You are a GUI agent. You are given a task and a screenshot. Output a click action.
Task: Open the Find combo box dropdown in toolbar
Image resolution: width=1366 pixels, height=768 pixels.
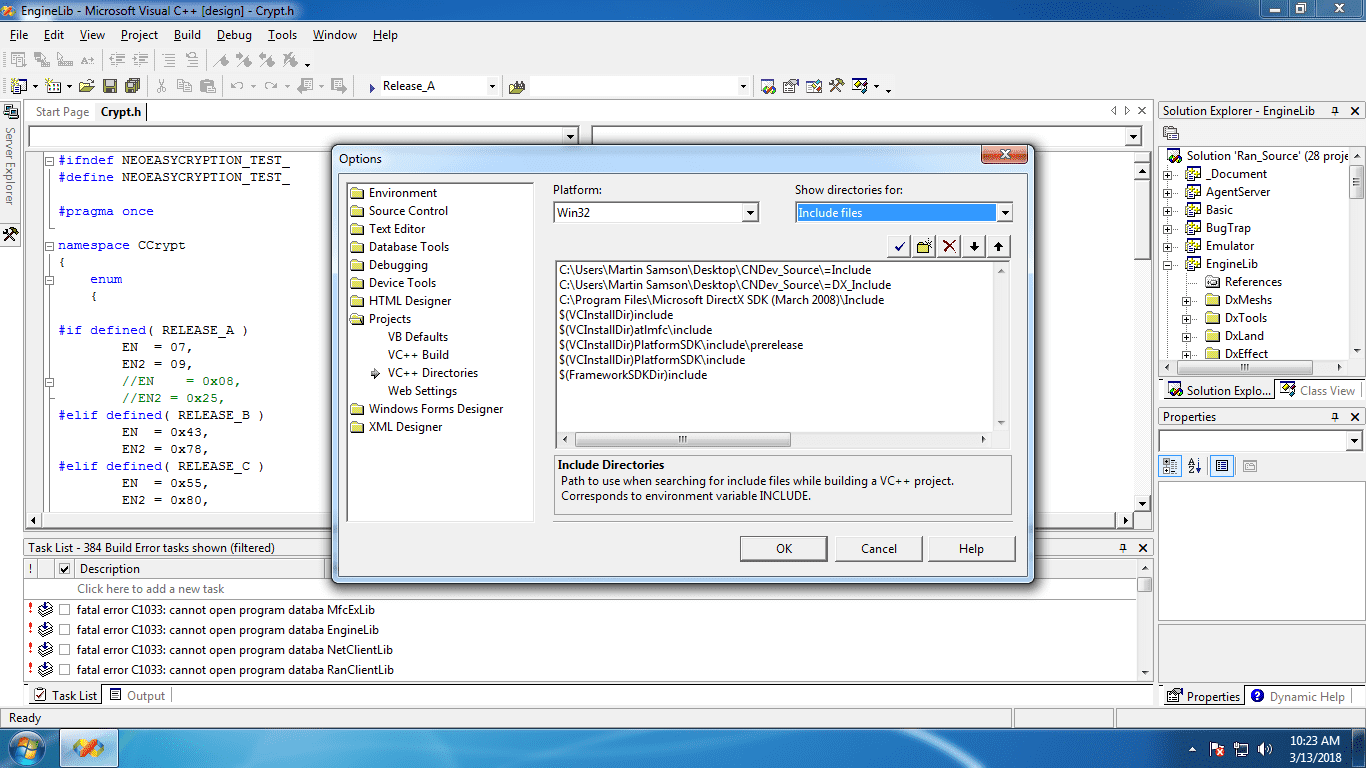point(743,86)
